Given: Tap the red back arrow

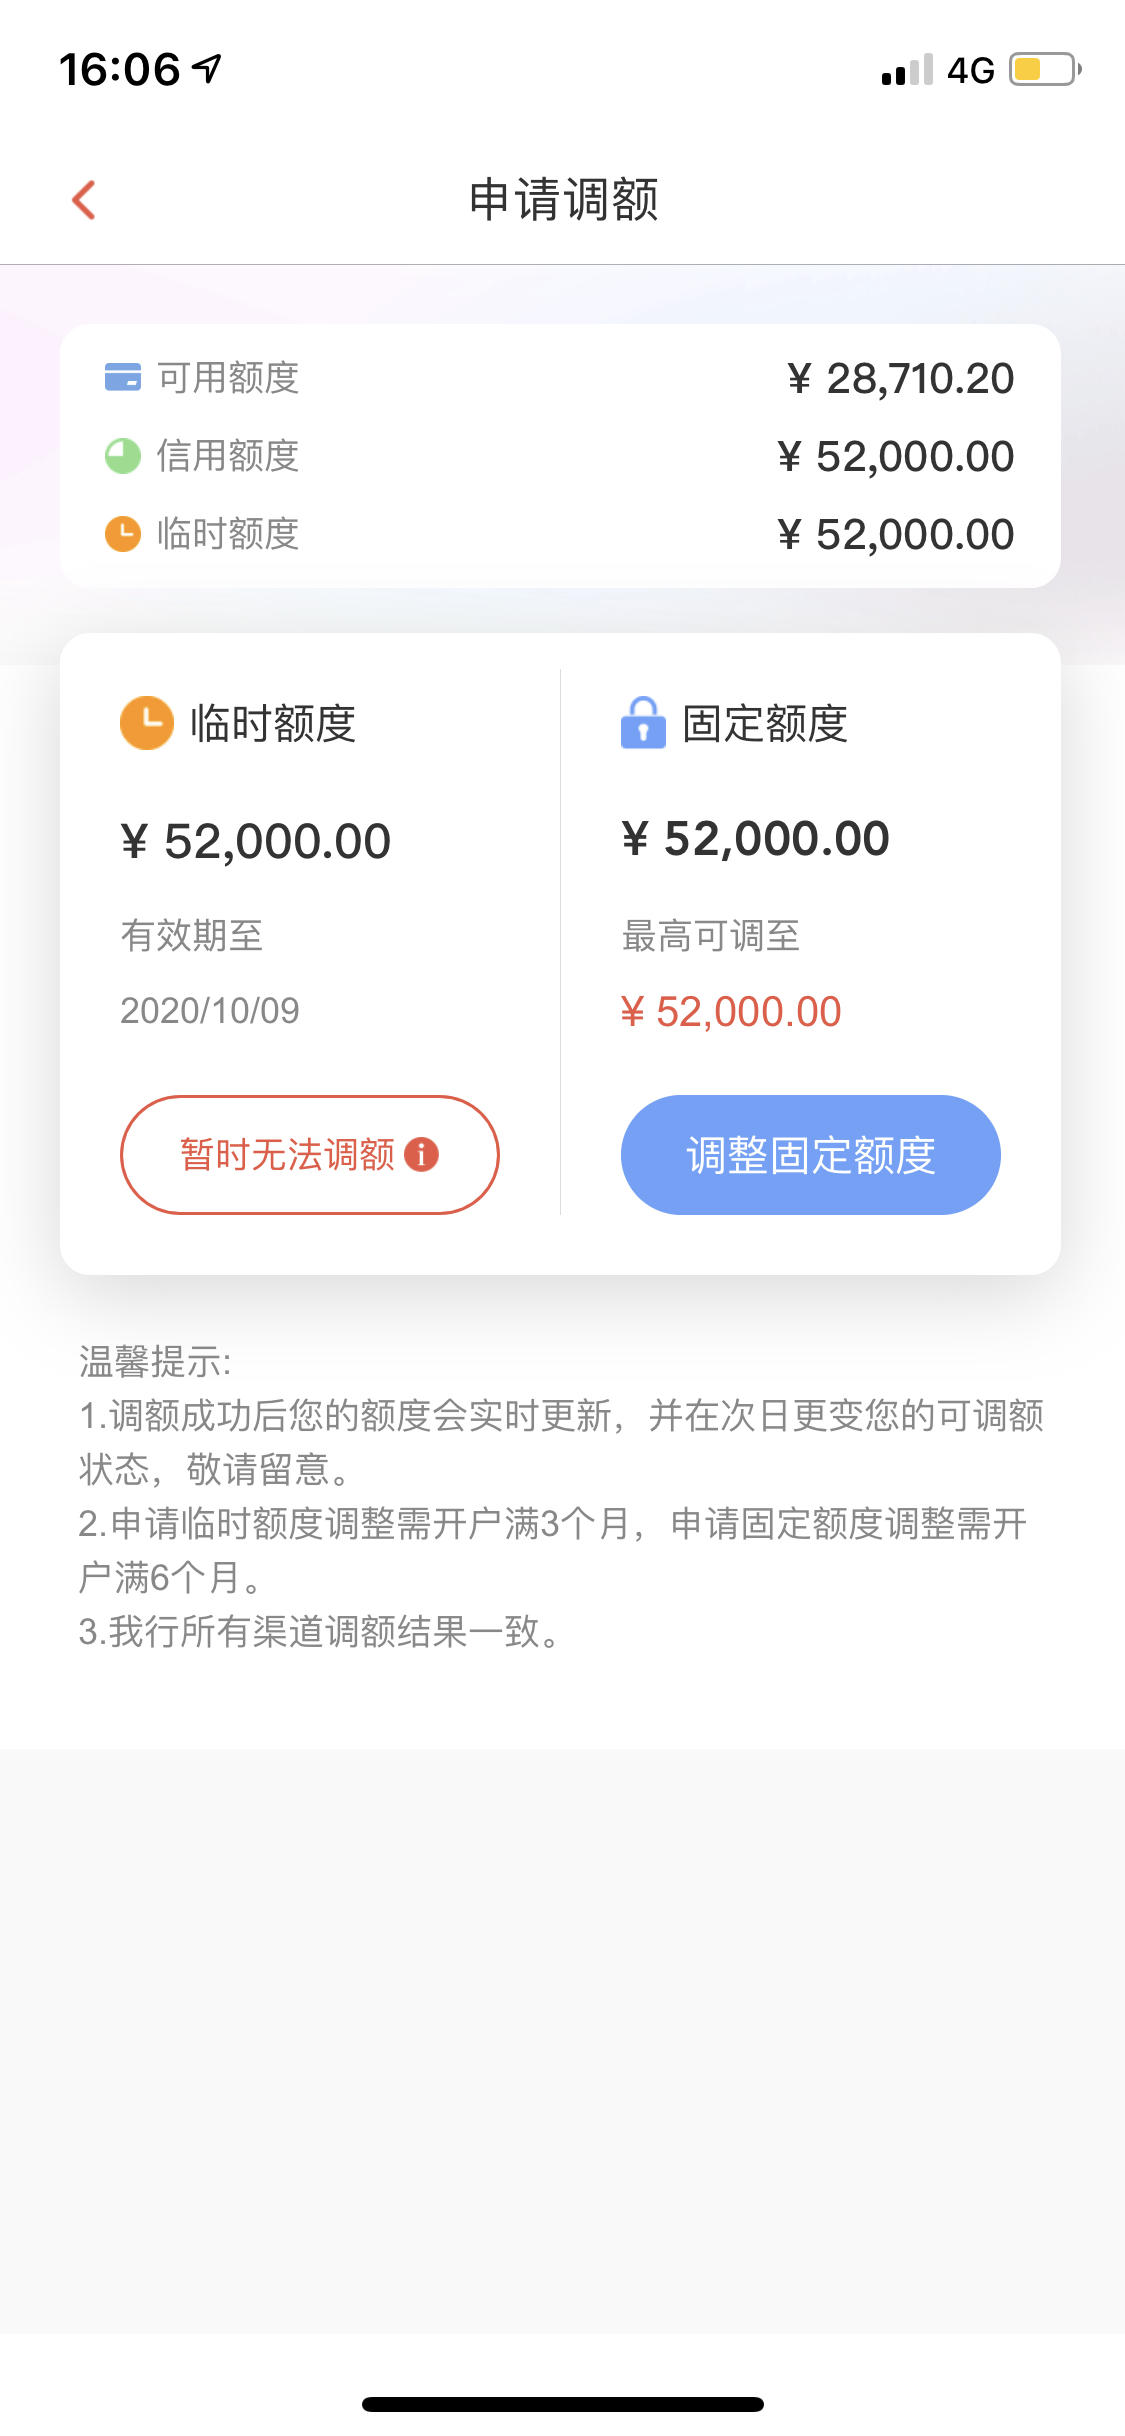Looking at the screenshot, I should pyautogui.click(x=85, y=200).
